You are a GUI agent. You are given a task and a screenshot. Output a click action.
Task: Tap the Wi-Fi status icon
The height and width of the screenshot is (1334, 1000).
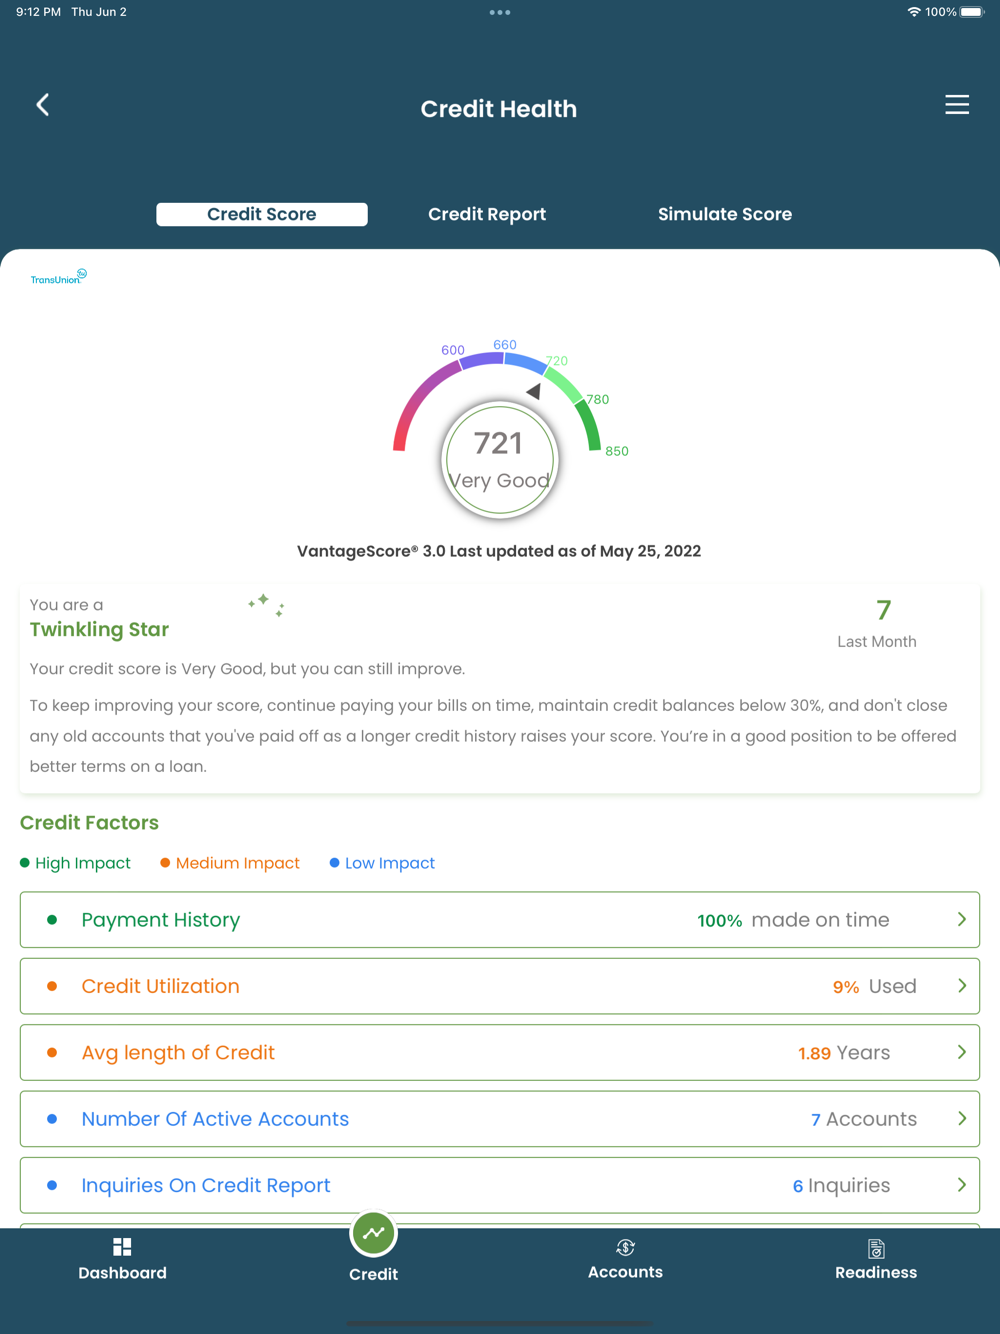[x=914, y=12]
